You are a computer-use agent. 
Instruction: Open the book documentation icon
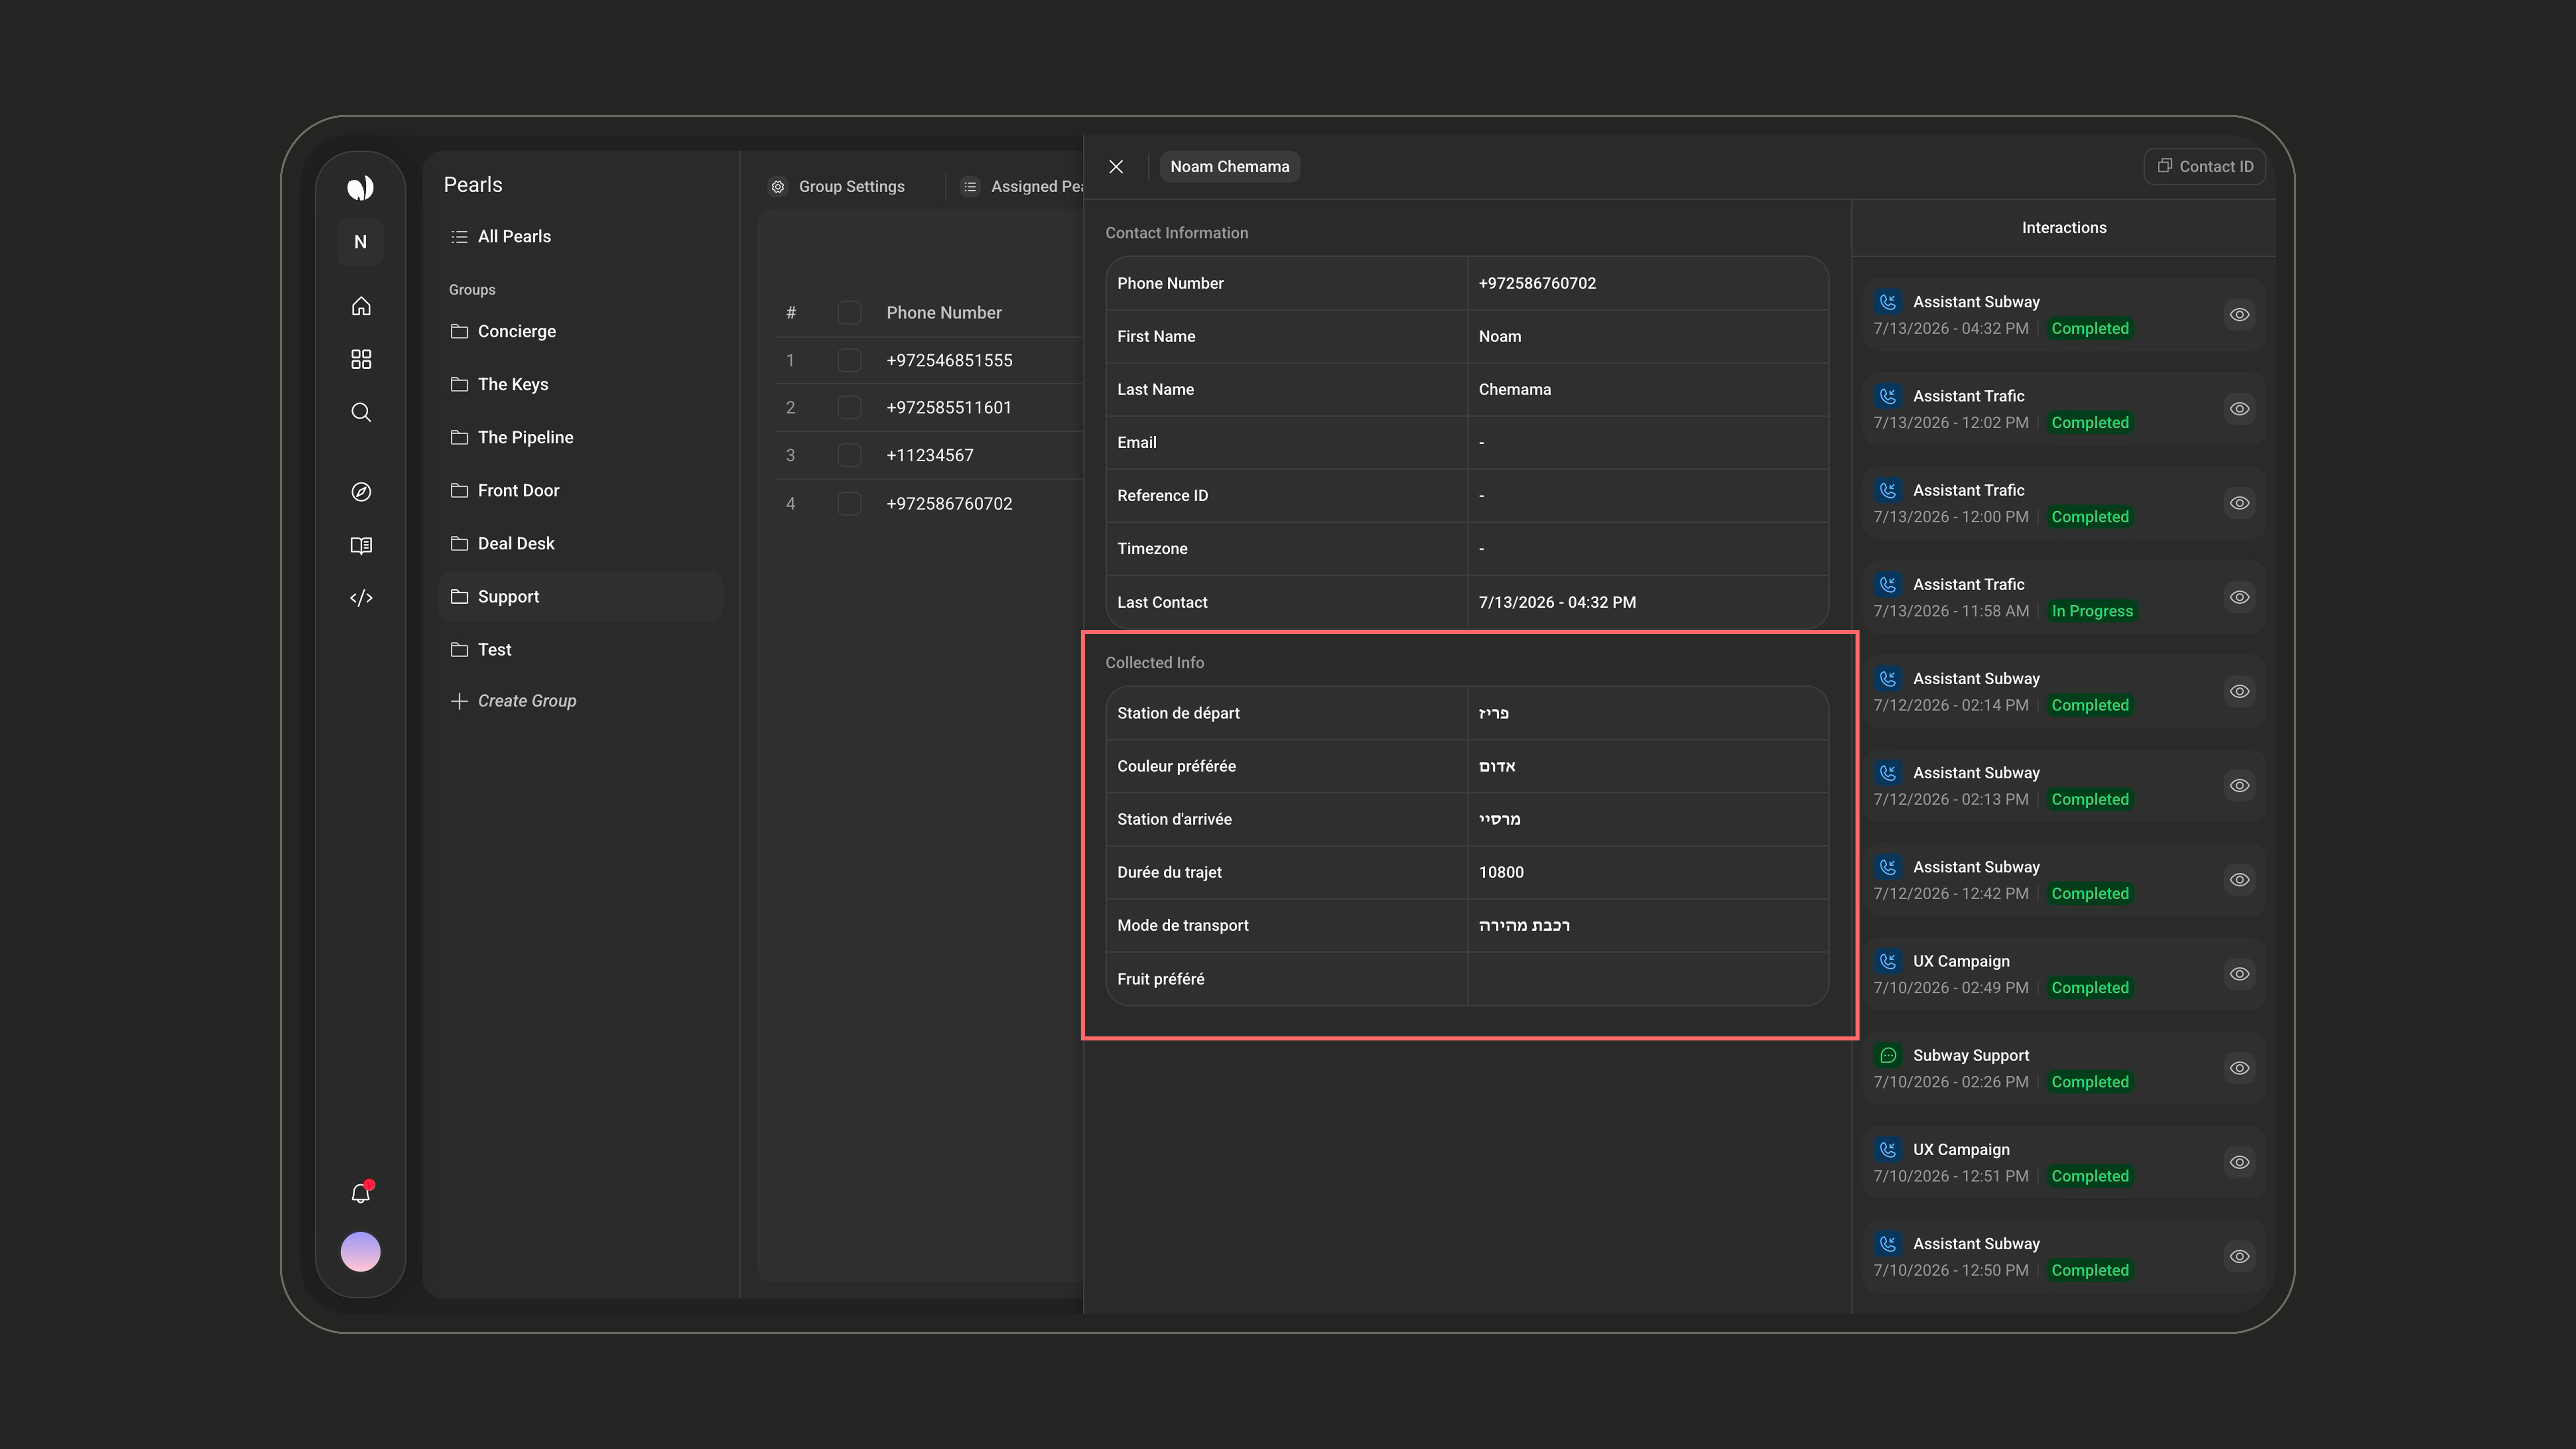tap(361, 545)
